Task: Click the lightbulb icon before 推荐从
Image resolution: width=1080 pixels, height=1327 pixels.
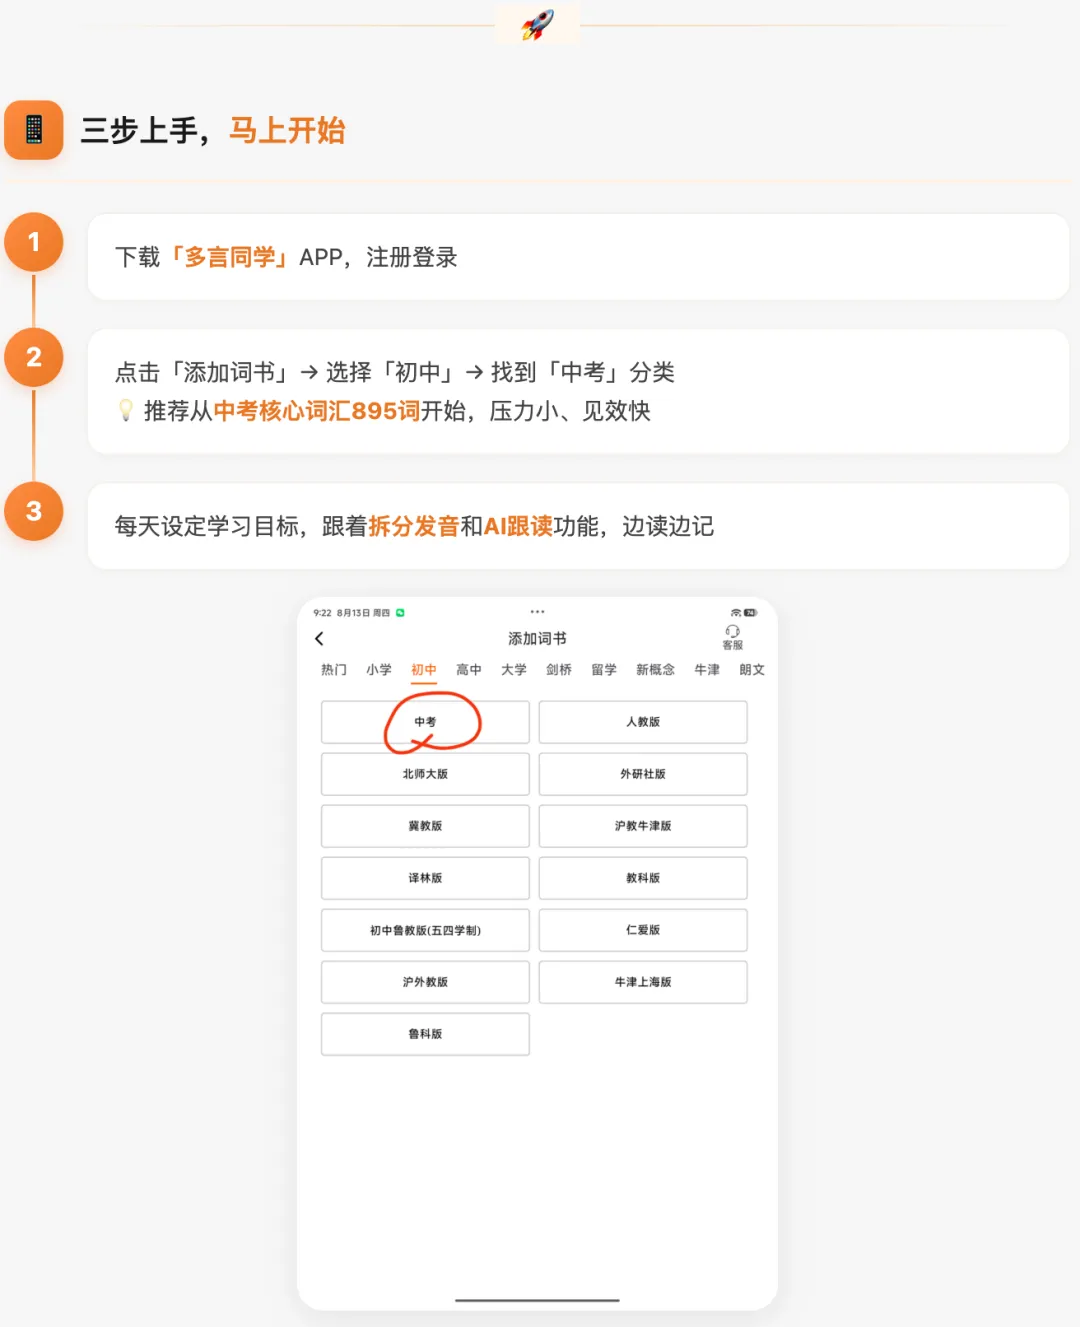Action: [x=125, y=410]
